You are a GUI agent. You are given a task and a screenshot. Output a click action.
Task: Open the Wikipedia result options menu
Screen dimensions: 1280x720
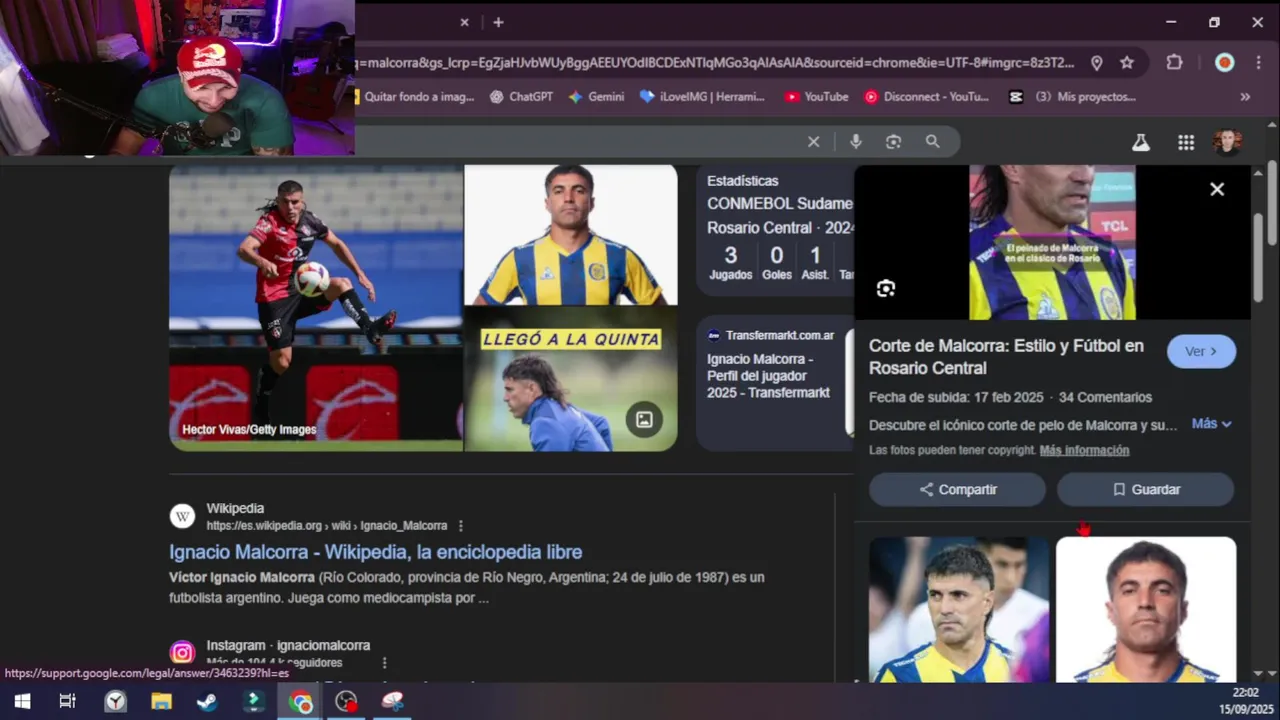461,526
